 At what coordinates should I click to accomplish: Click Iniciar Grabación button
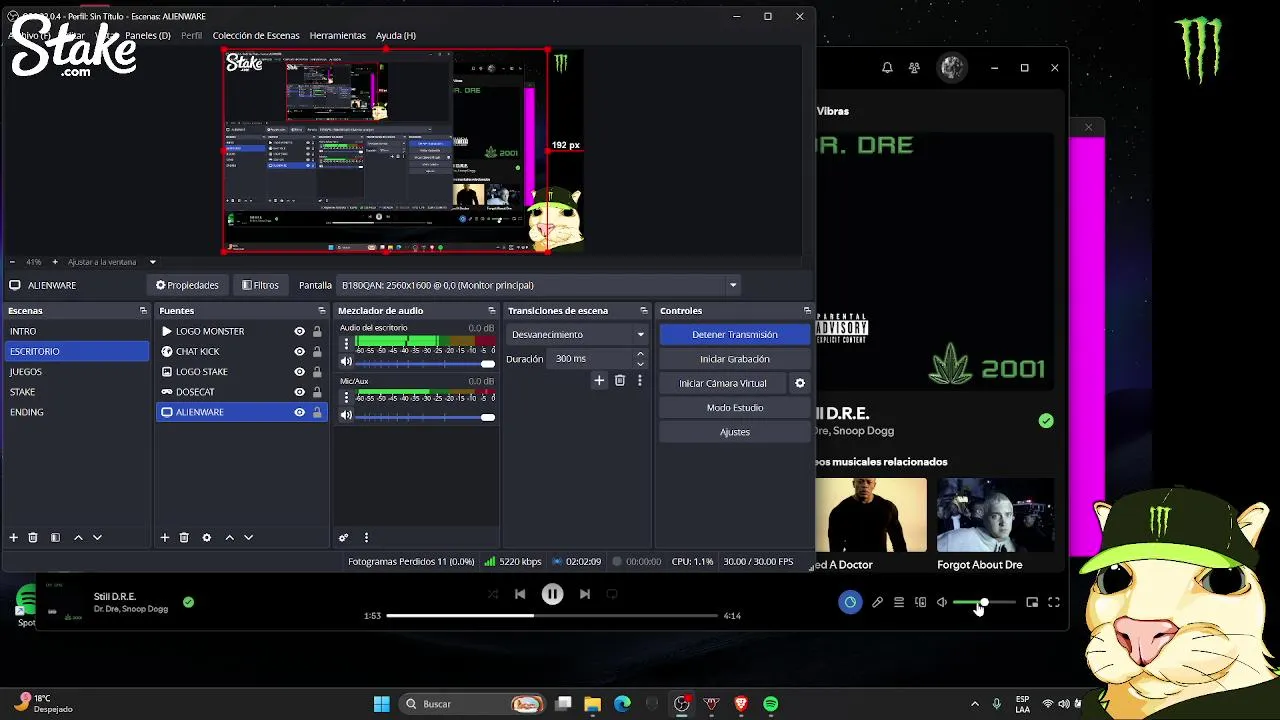click(735, 359)
